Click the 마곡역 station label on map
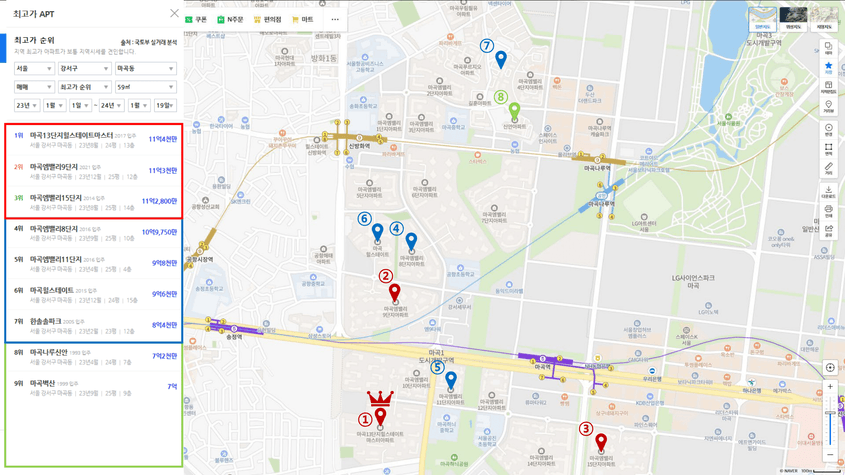 pos(542,367)
